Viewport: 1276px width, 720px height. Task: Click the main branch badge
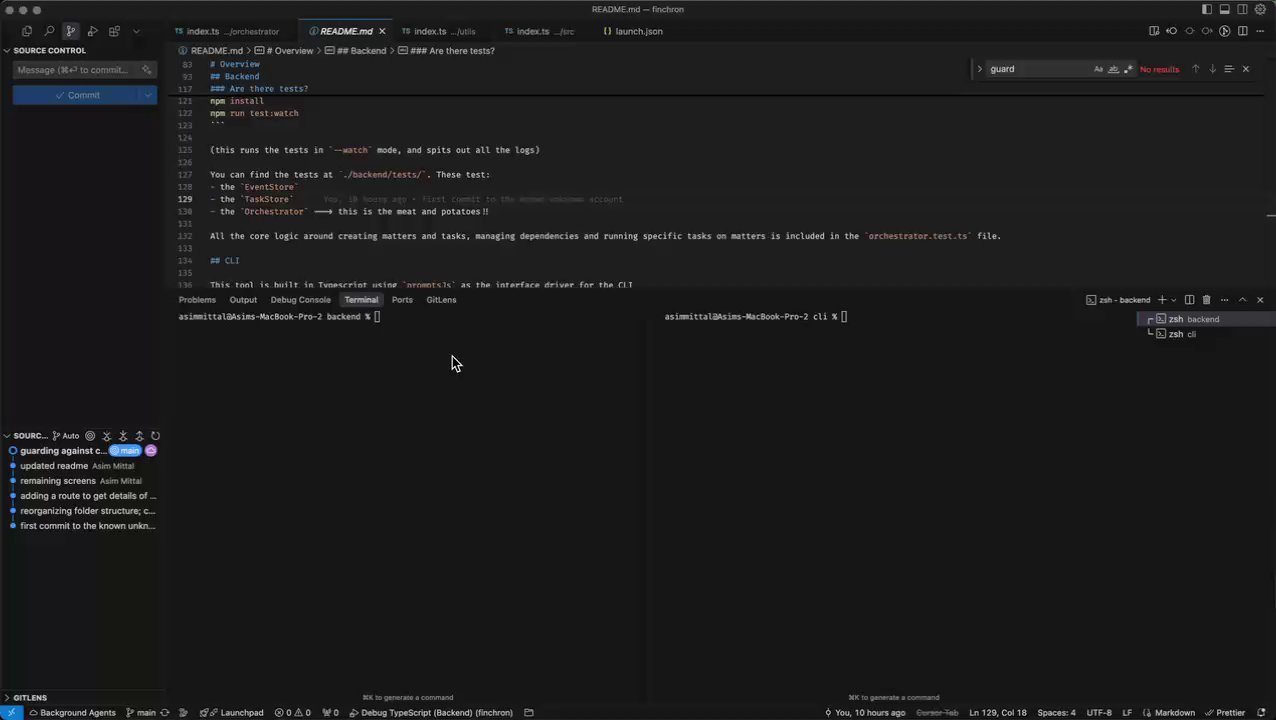[x=125, y=451]
